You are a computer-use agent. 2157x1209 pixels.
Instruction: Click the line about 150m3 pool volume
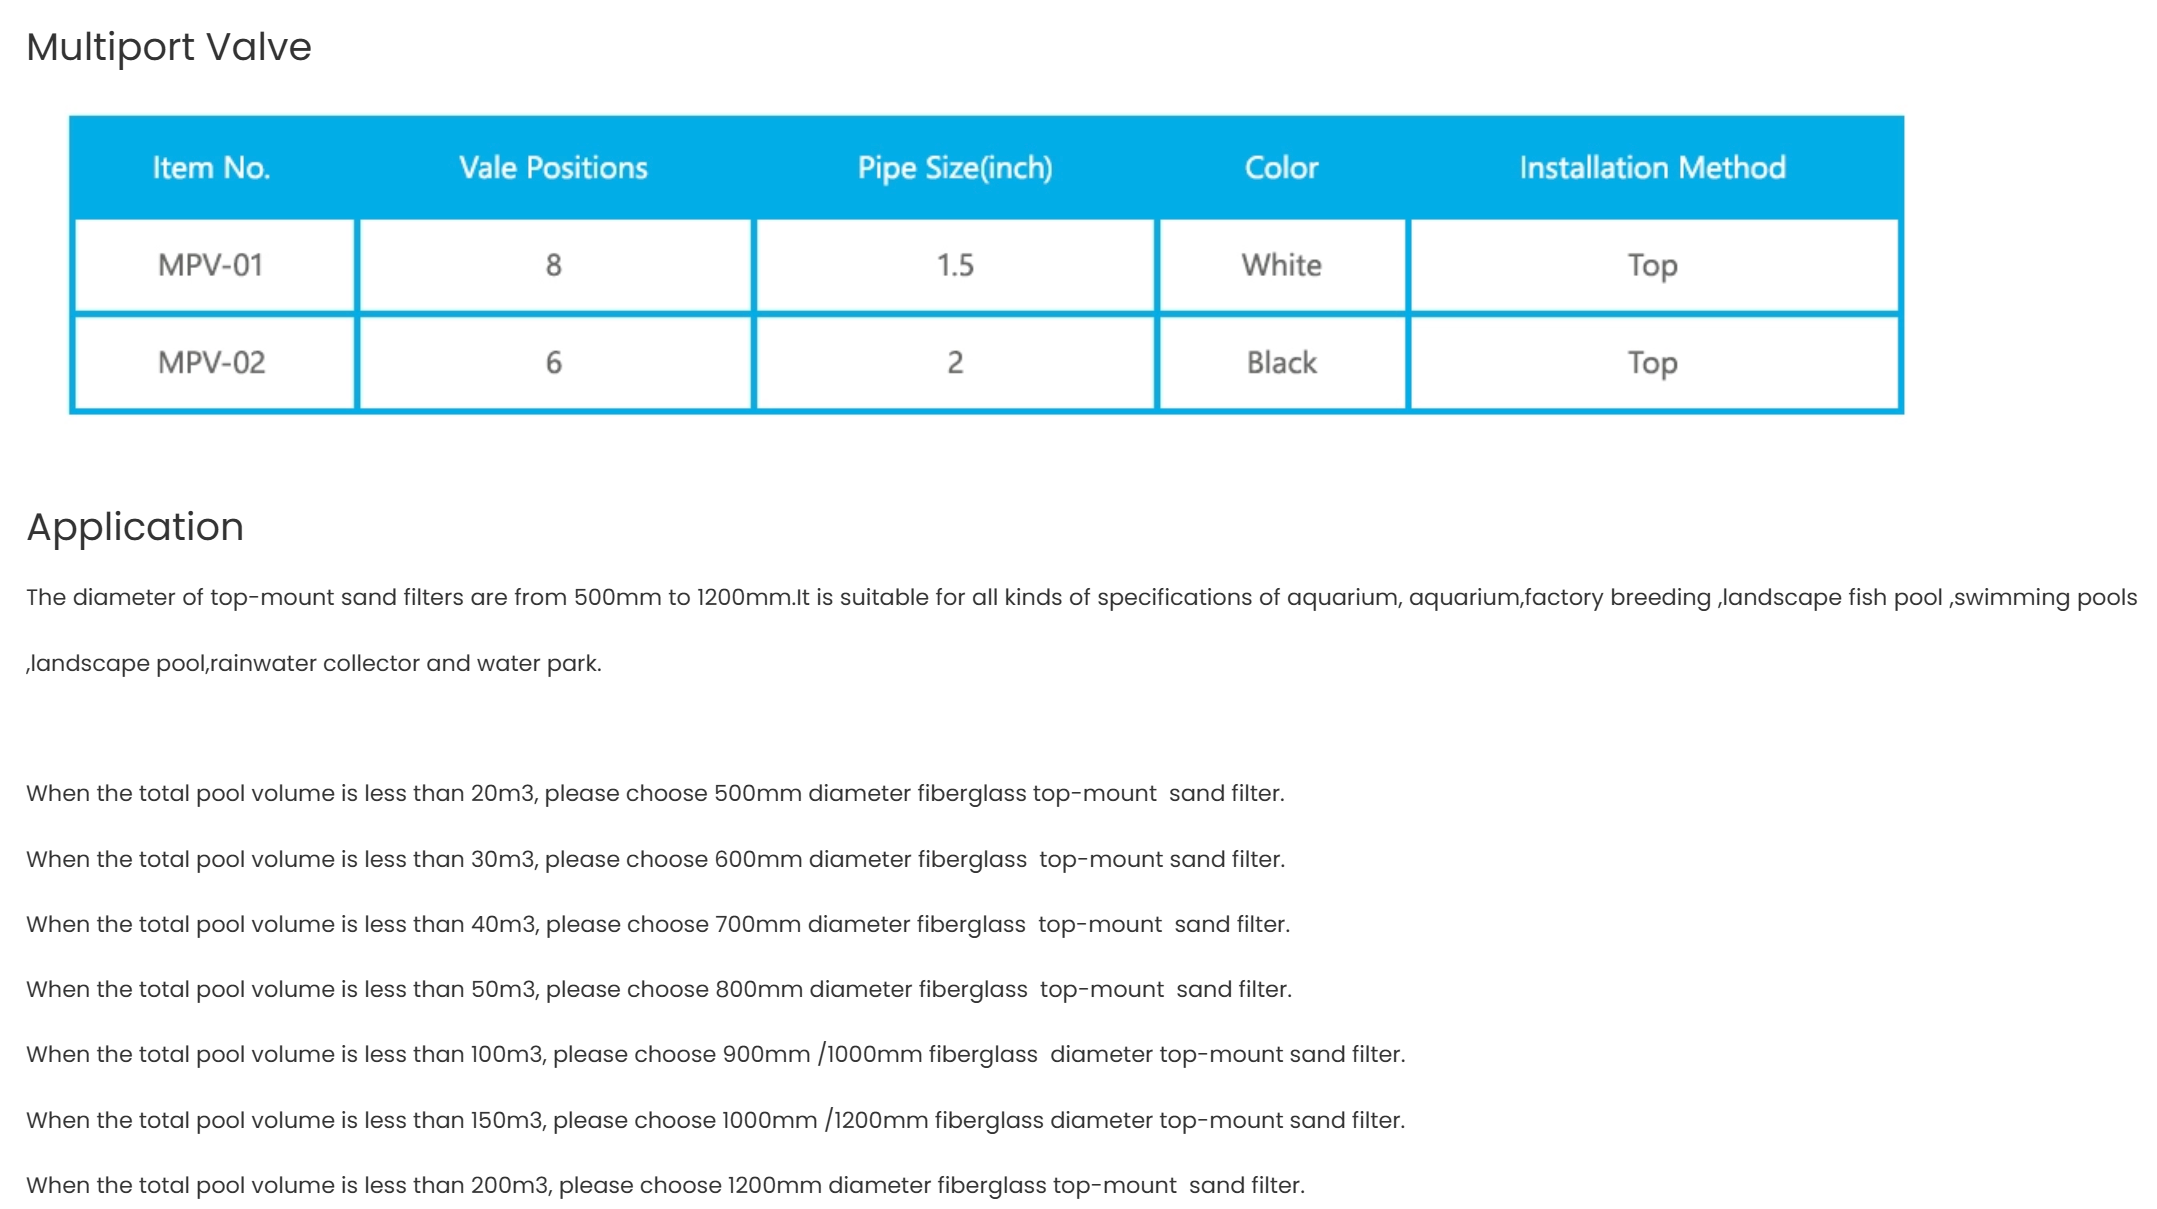(x=716, y=1121)
